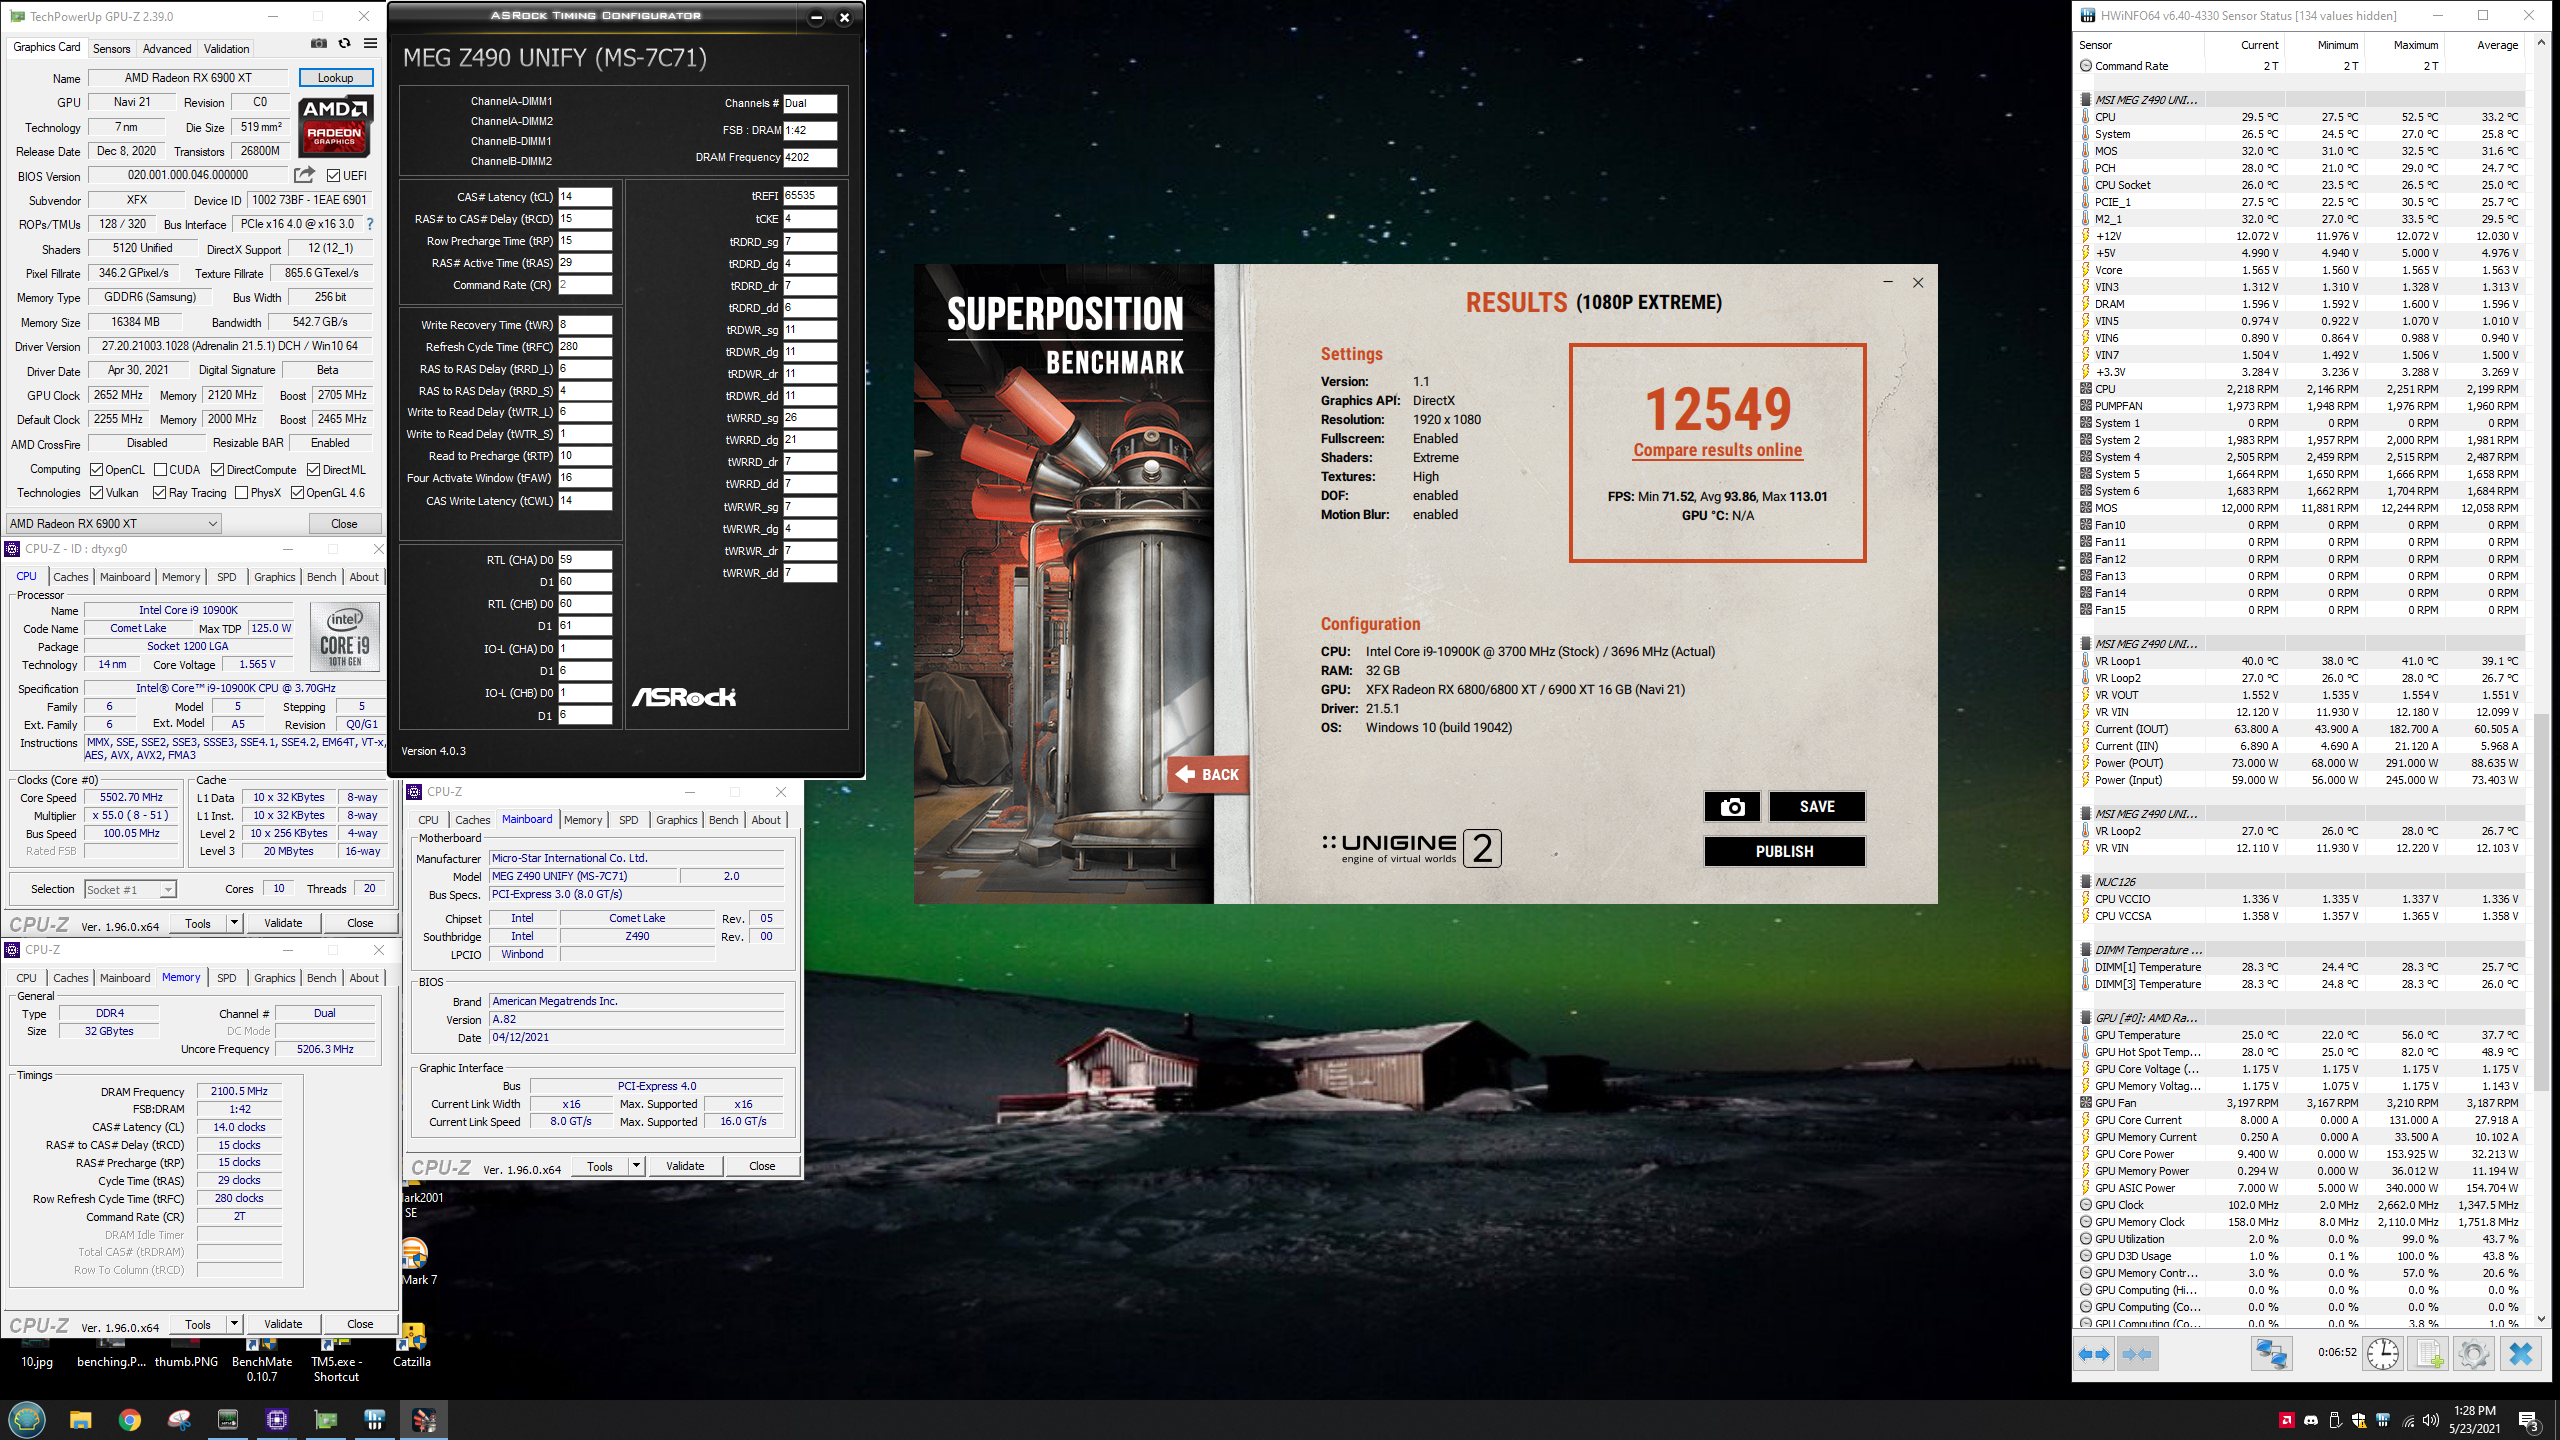Toggle the Ray Tracing checkbox
The width and height of the screenshot is (2560, 1440).
(x=159, y=493)
